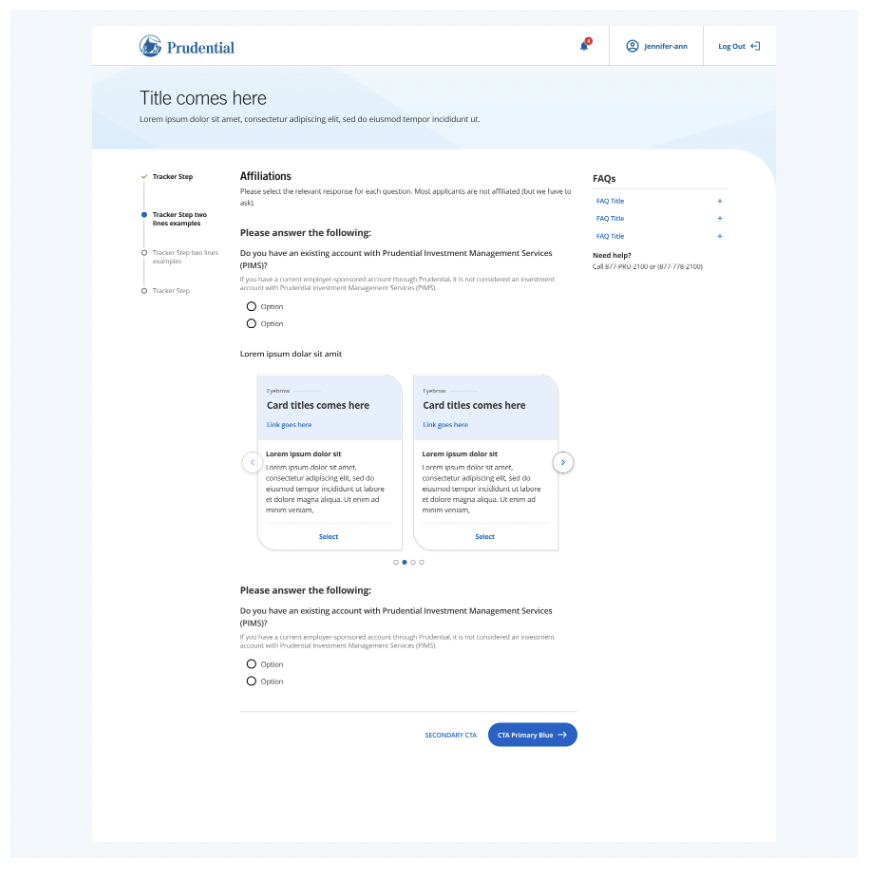This screenshot has width=872, height=871.
Task: Open the Jennifer-ann profile avatar icon
Action: click(x=631, y=46)
